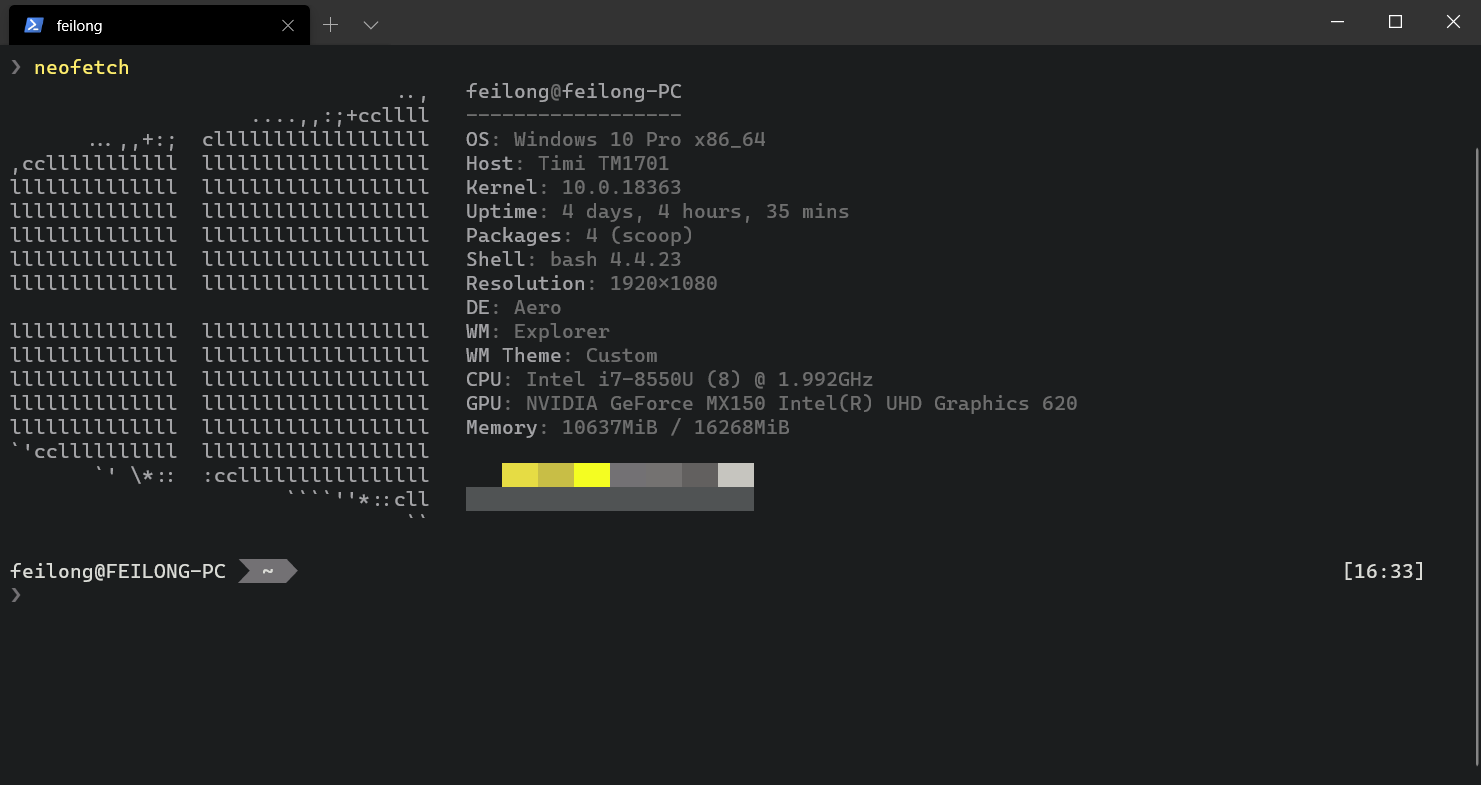Click the Uptime: 4 days line

658,212
